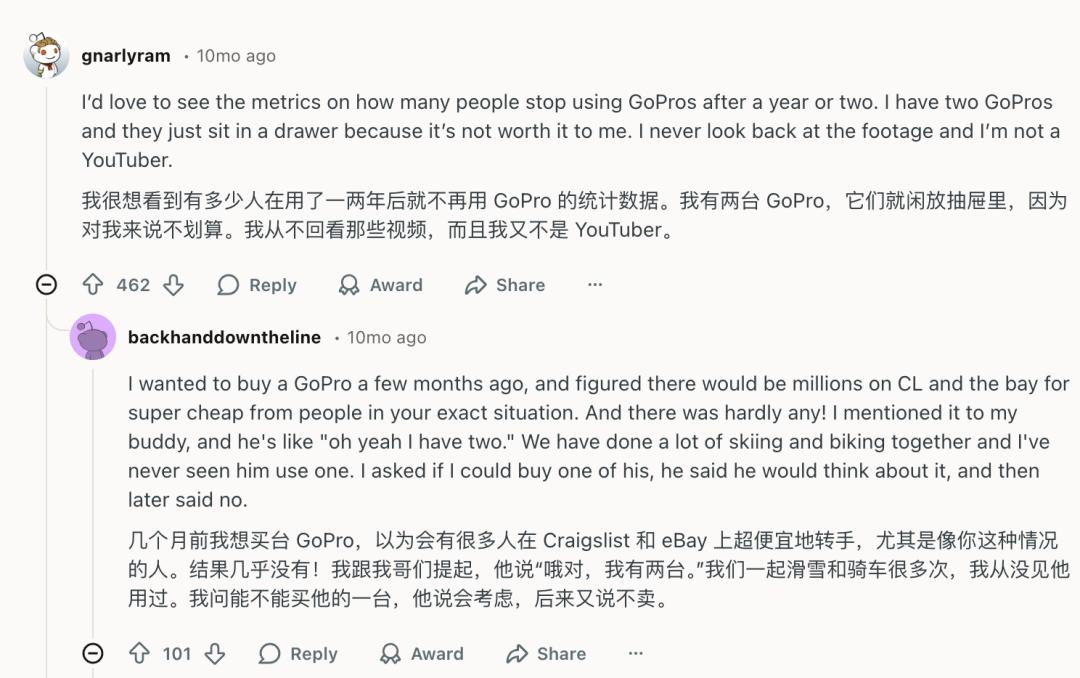
Task: Upvote gnarlyram's comment
Action: tap(93, 285)
